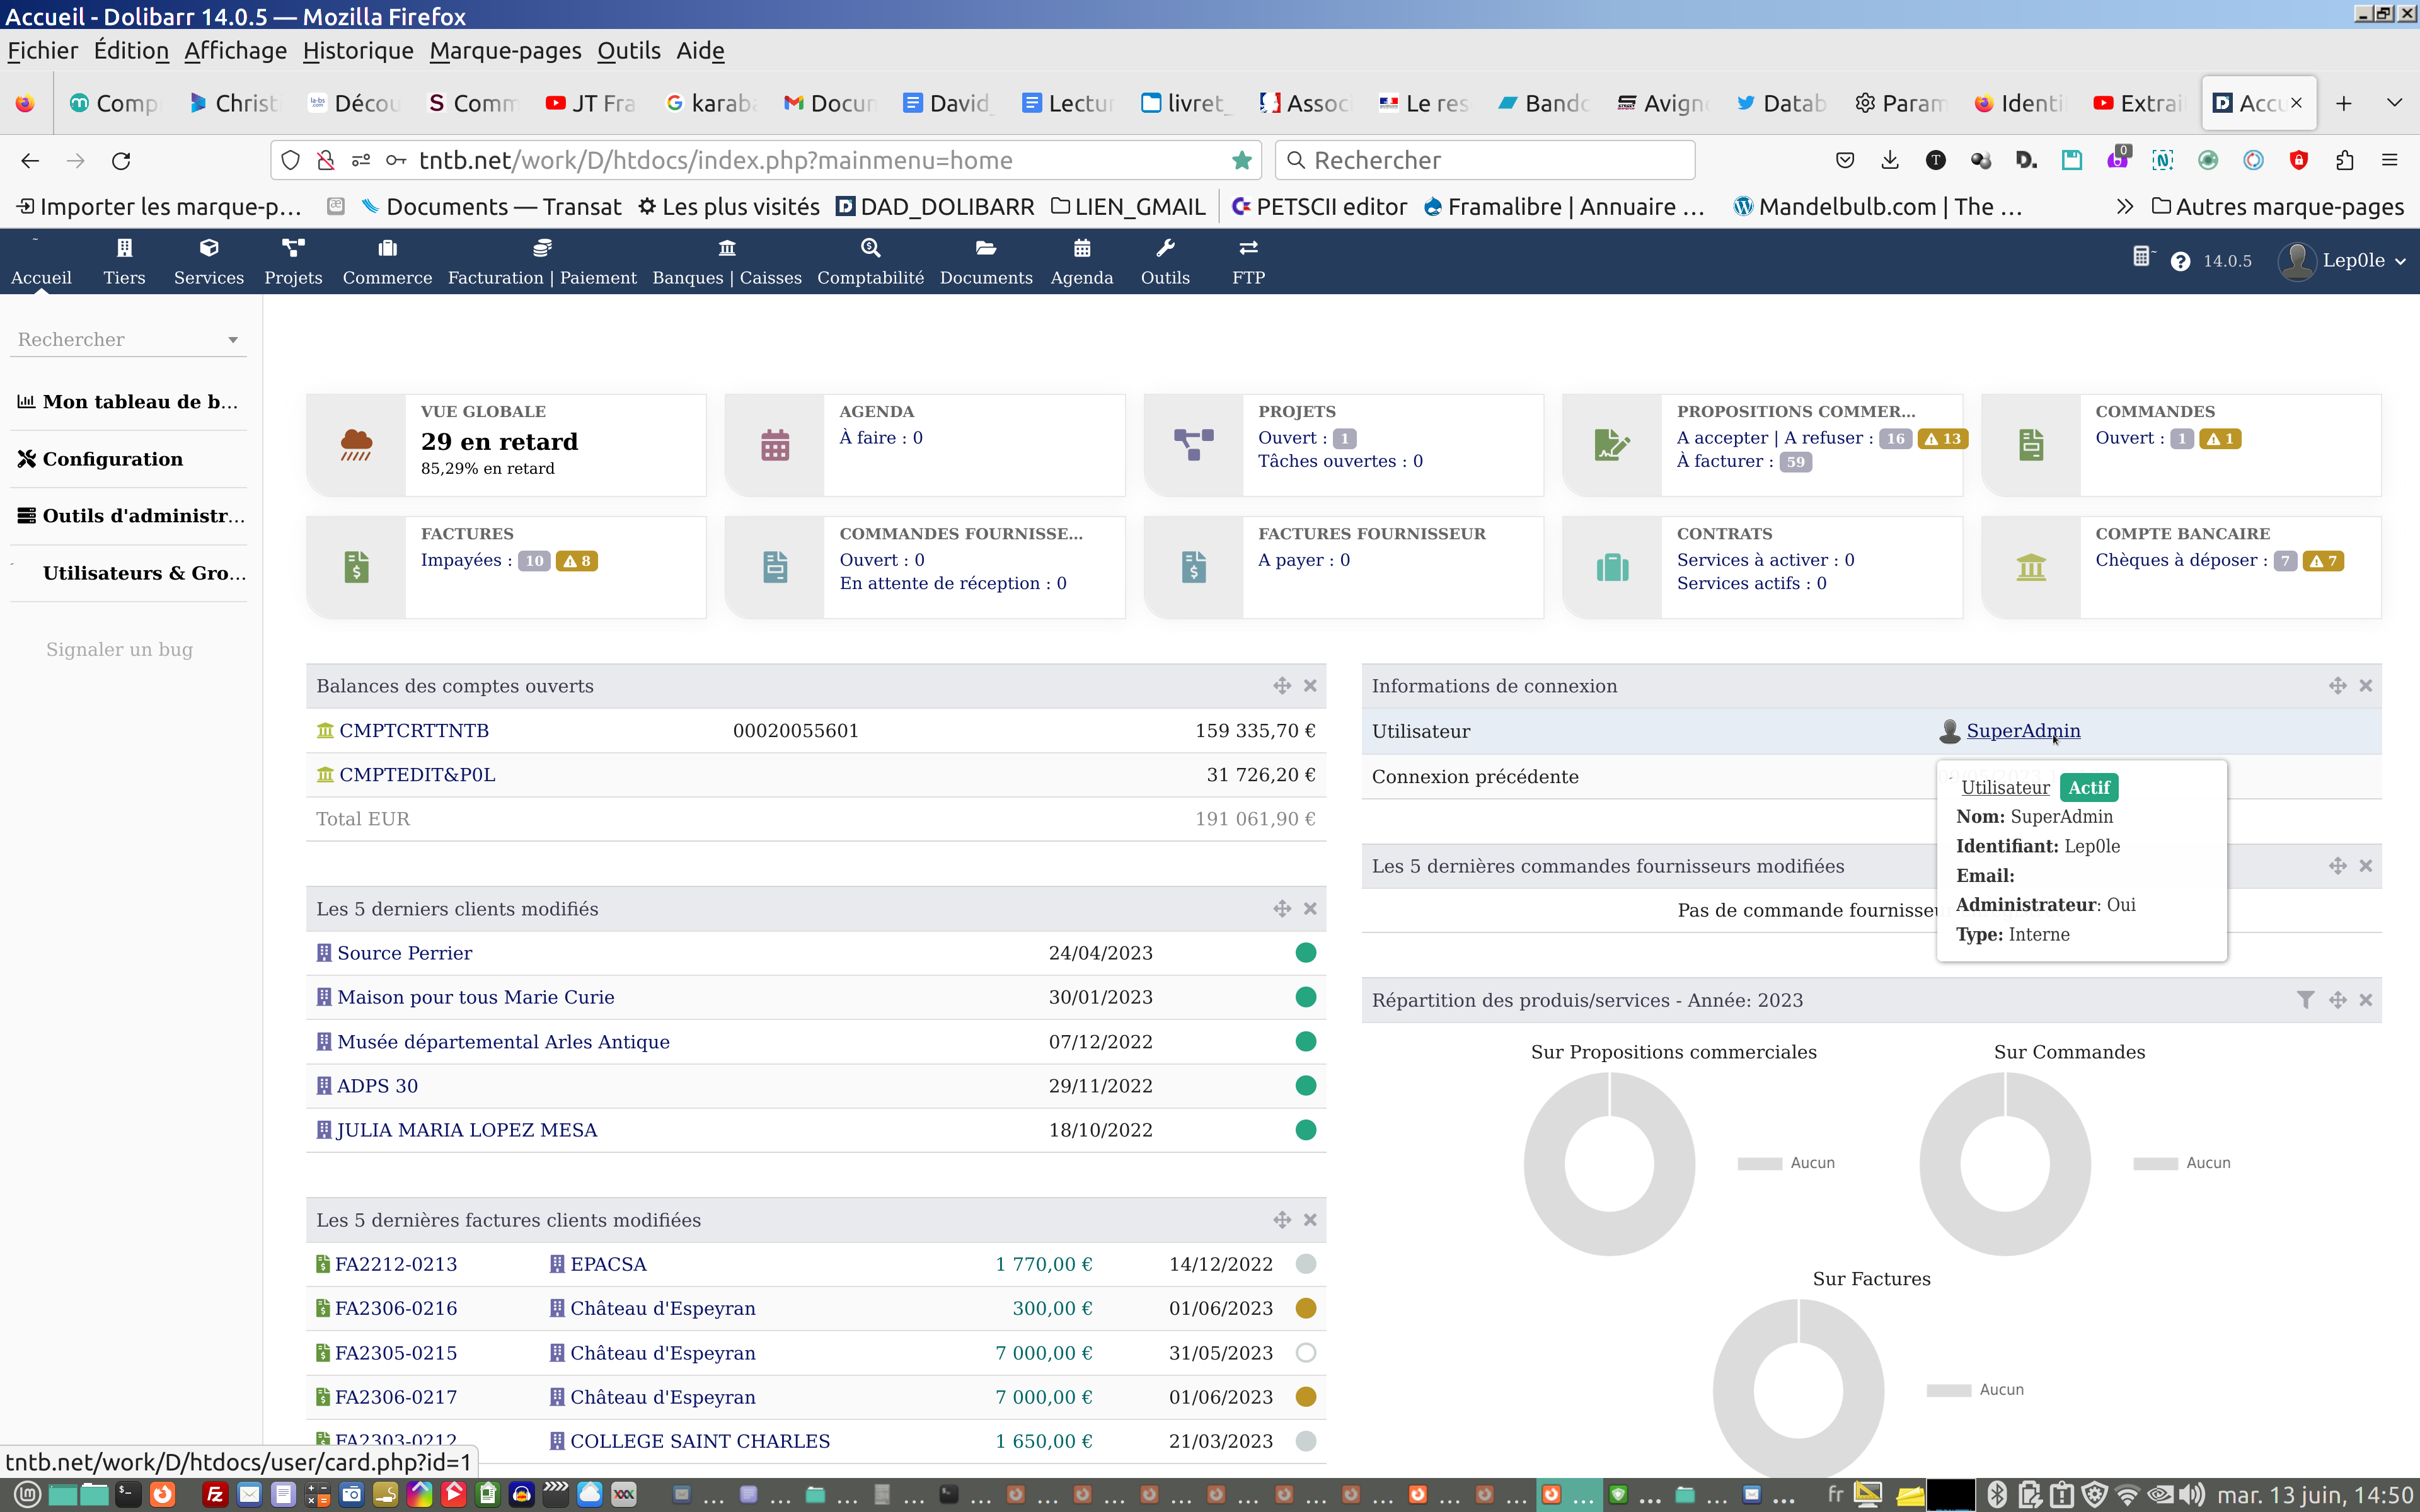Close the Balances des comptes ouverts box
The width and height of the screenshot is (2420, 1512).
[x=1310, y=686]
